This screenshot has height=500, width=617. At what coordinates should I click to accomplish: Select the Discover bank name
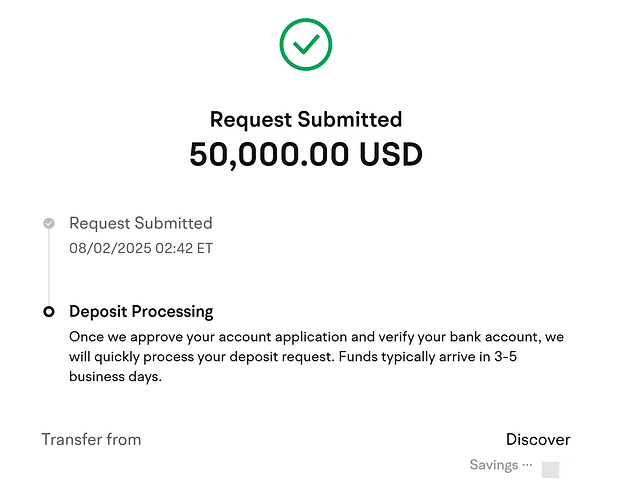(538, 439)
